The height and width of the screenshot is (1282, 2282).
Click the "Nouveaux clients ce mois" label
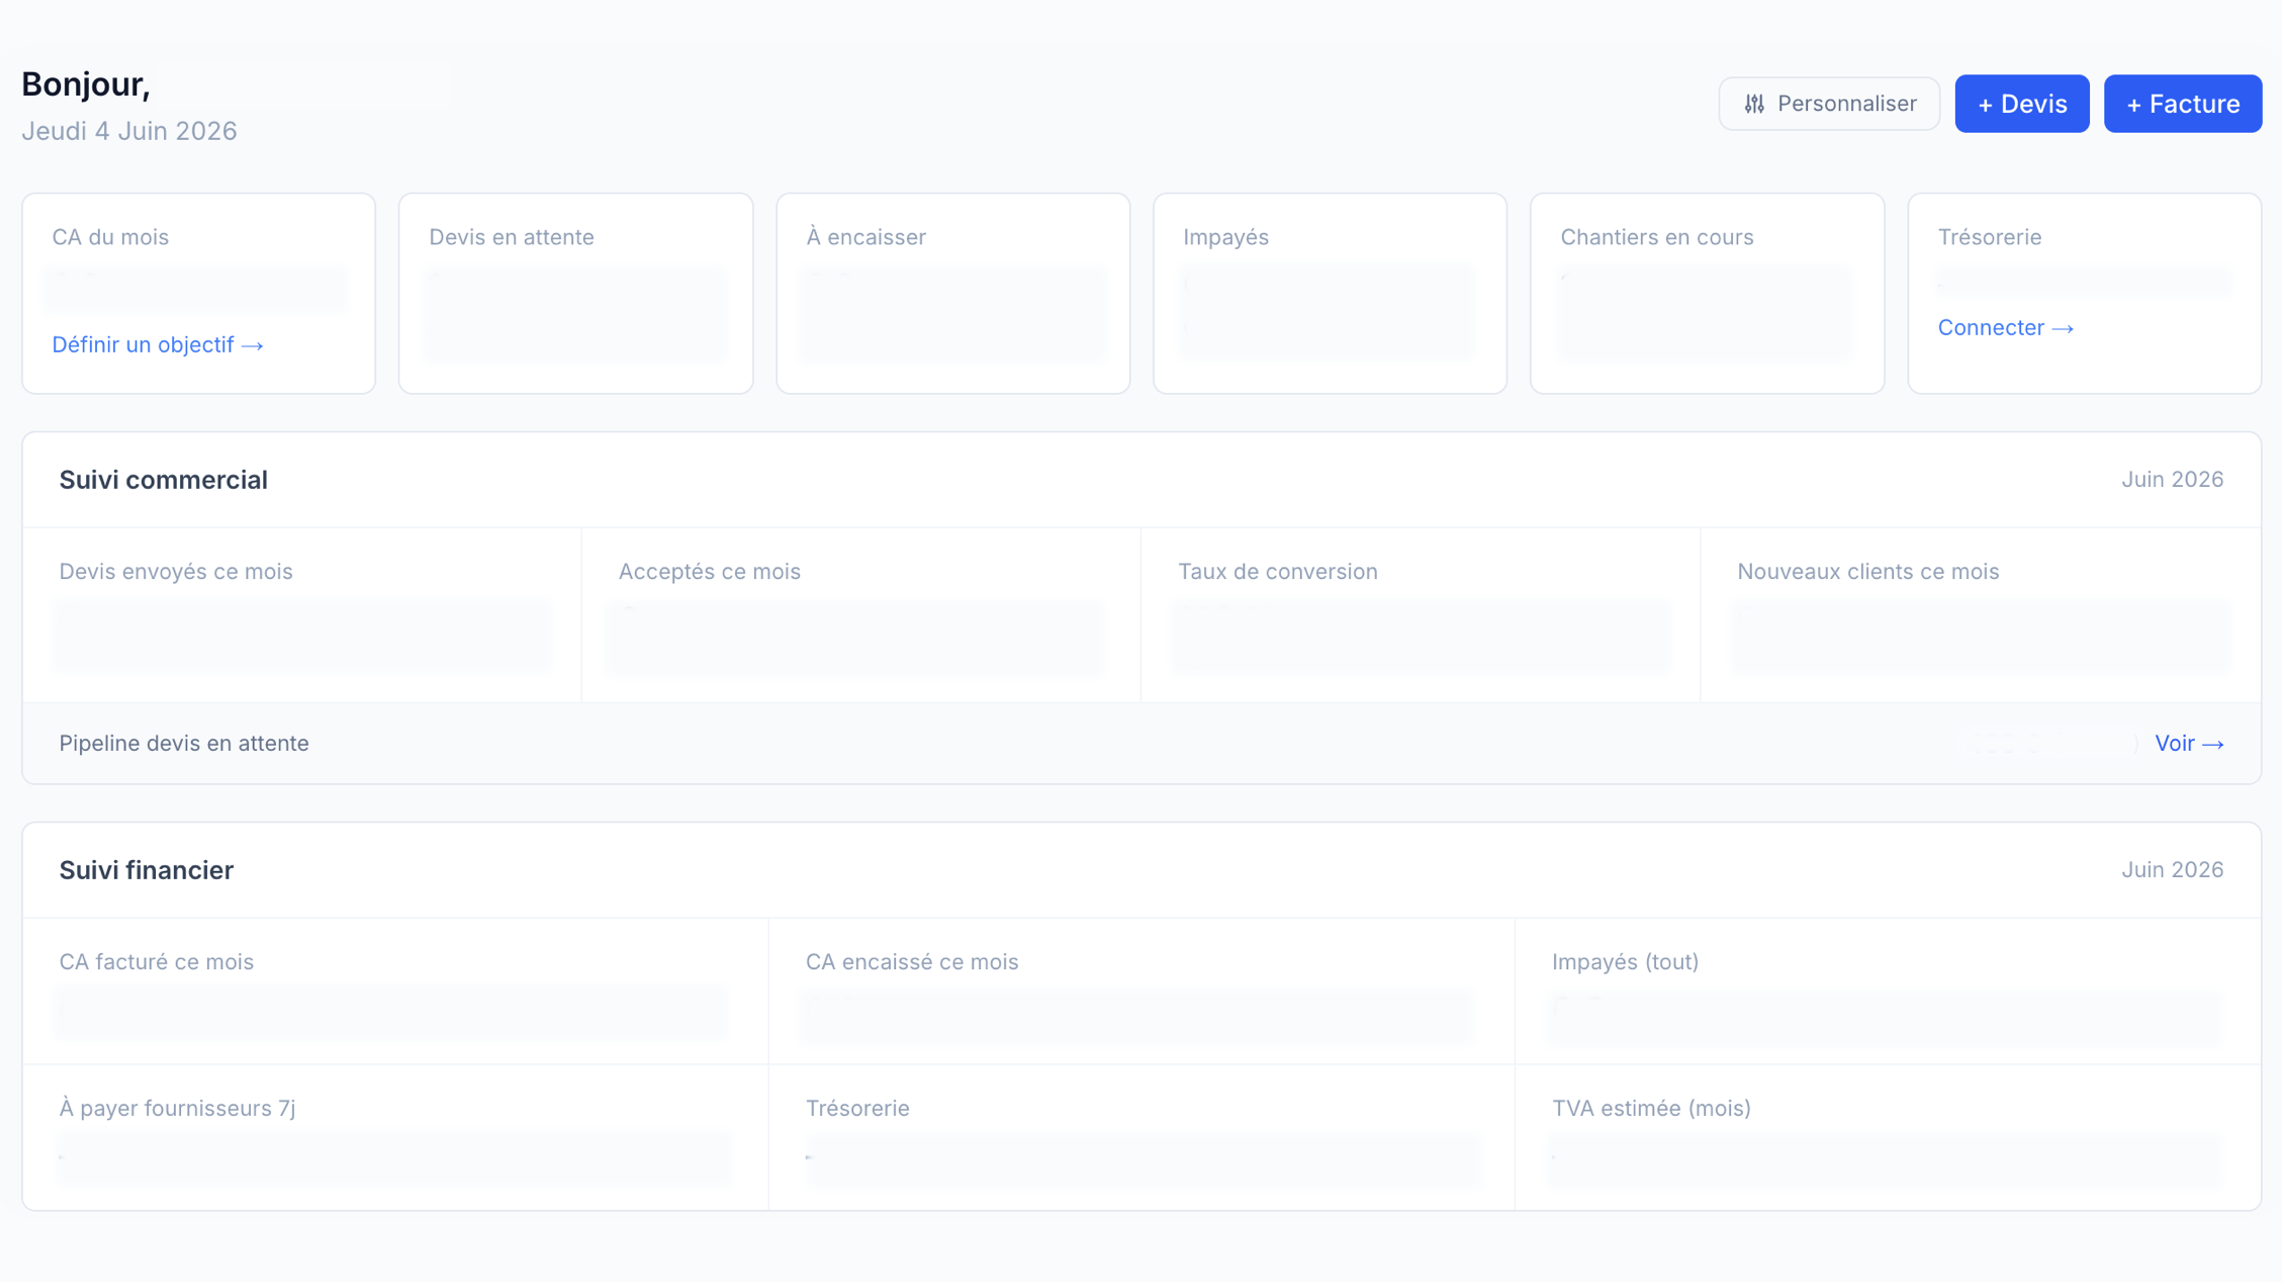(1868, 571)
